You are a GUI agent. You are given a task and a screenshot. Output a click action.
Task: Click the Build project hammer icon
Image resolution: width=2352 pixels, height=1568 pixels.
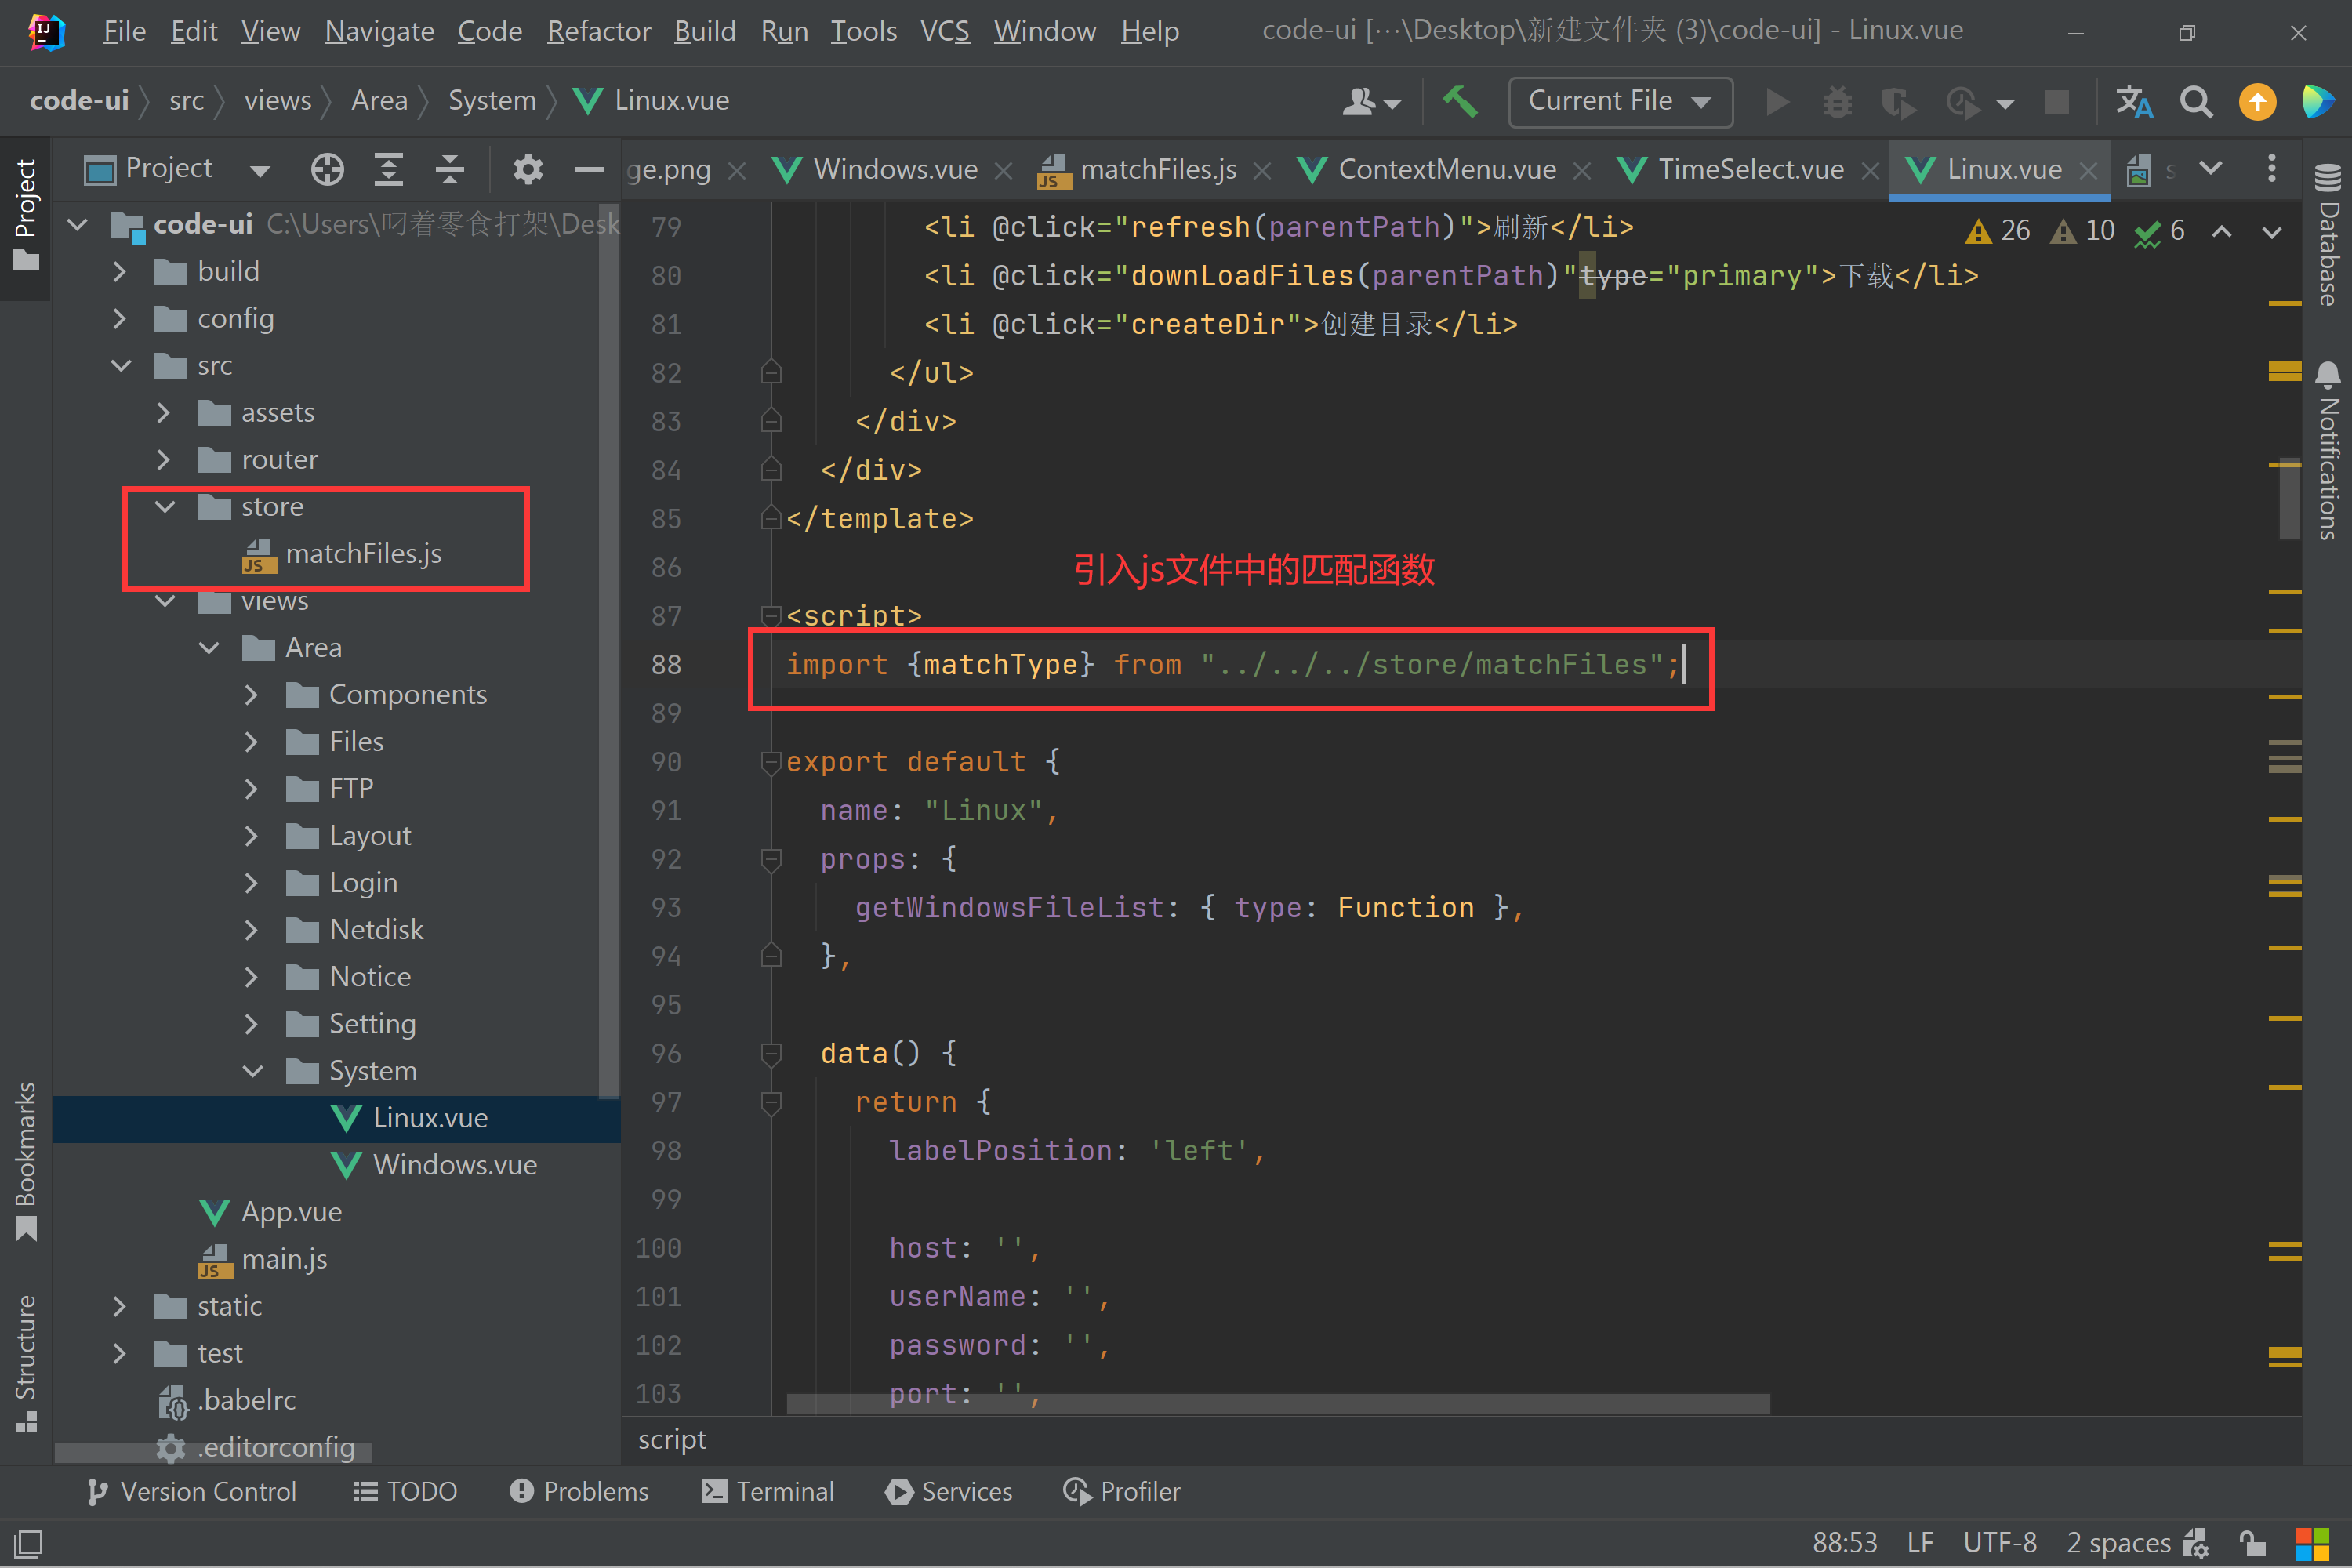1460,101
